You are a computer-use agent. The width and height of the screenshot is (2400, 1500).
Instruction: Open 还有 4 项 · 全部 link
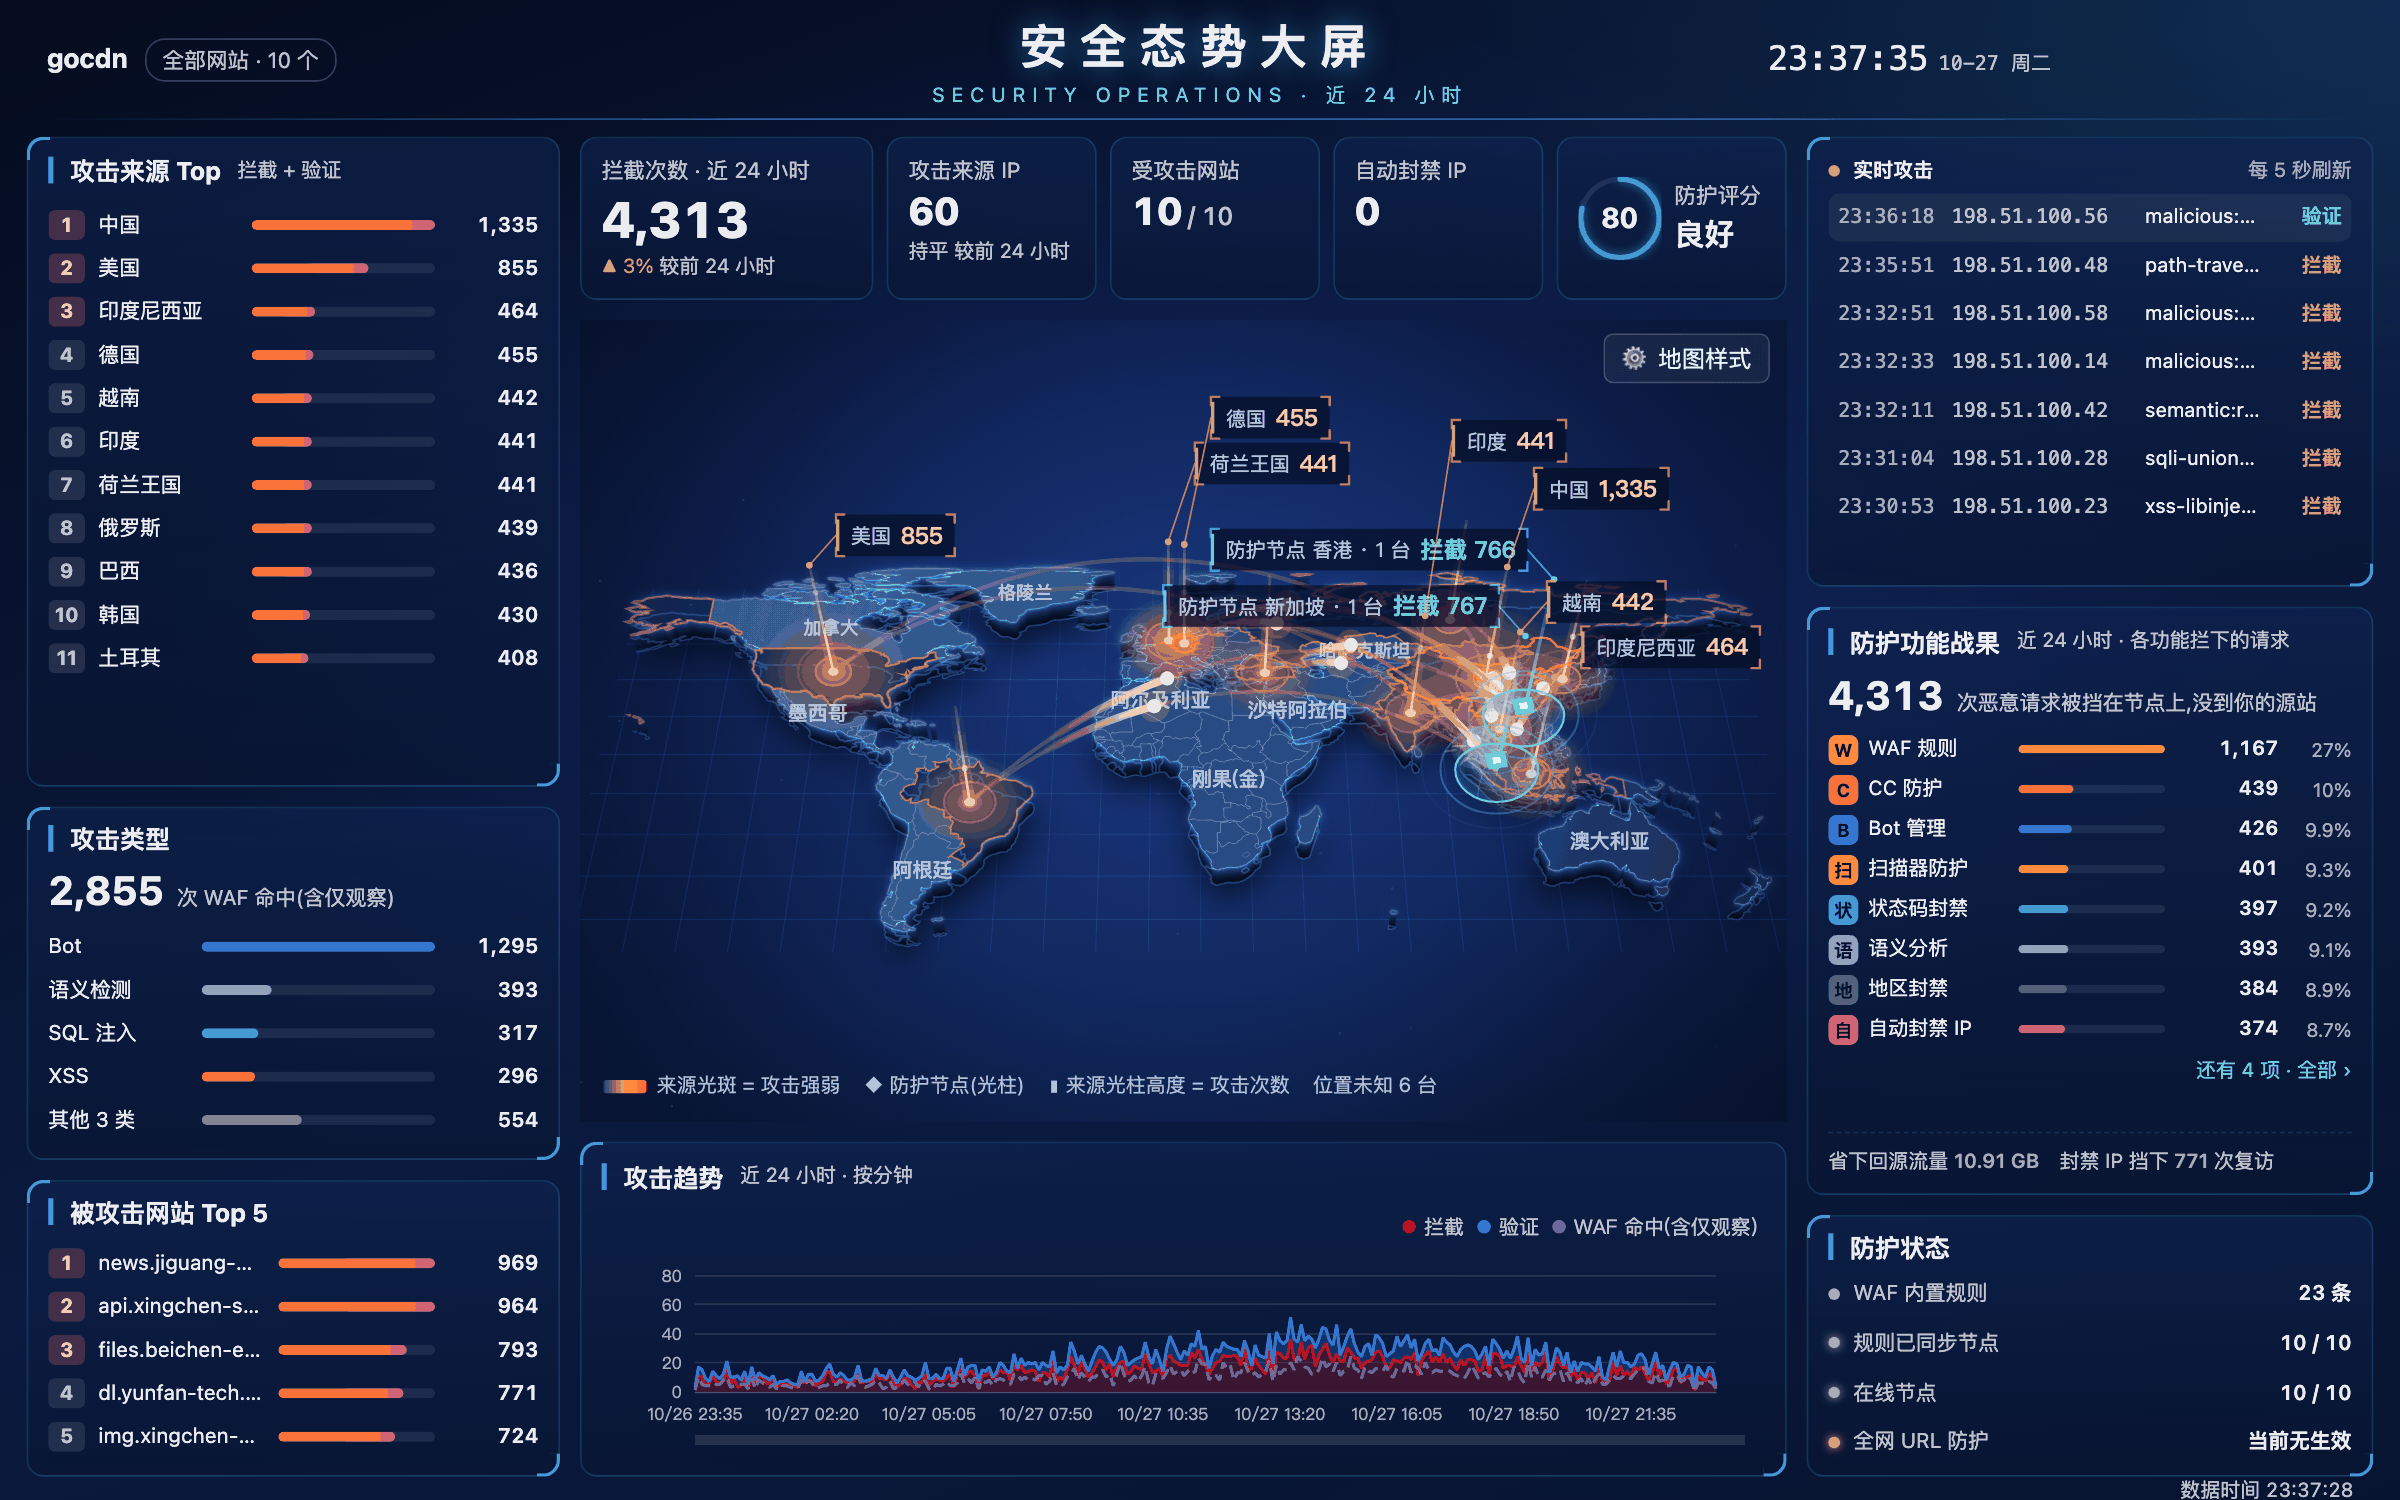coord(2272,1070)
